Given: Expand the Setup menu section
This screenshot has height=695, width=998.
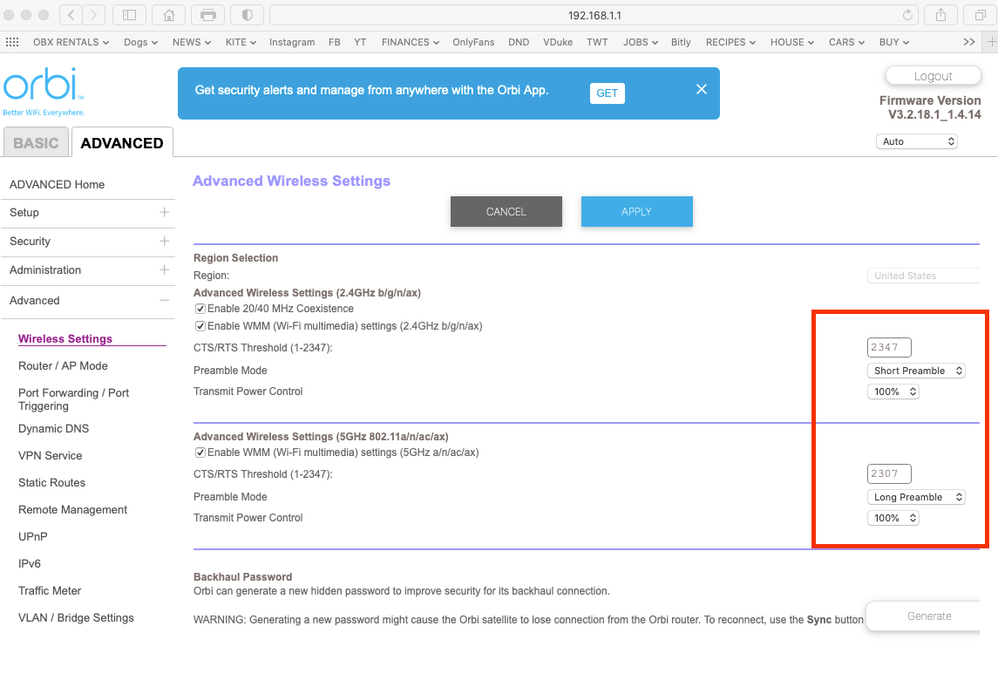Looking at the screenshot, I should 164,212.
